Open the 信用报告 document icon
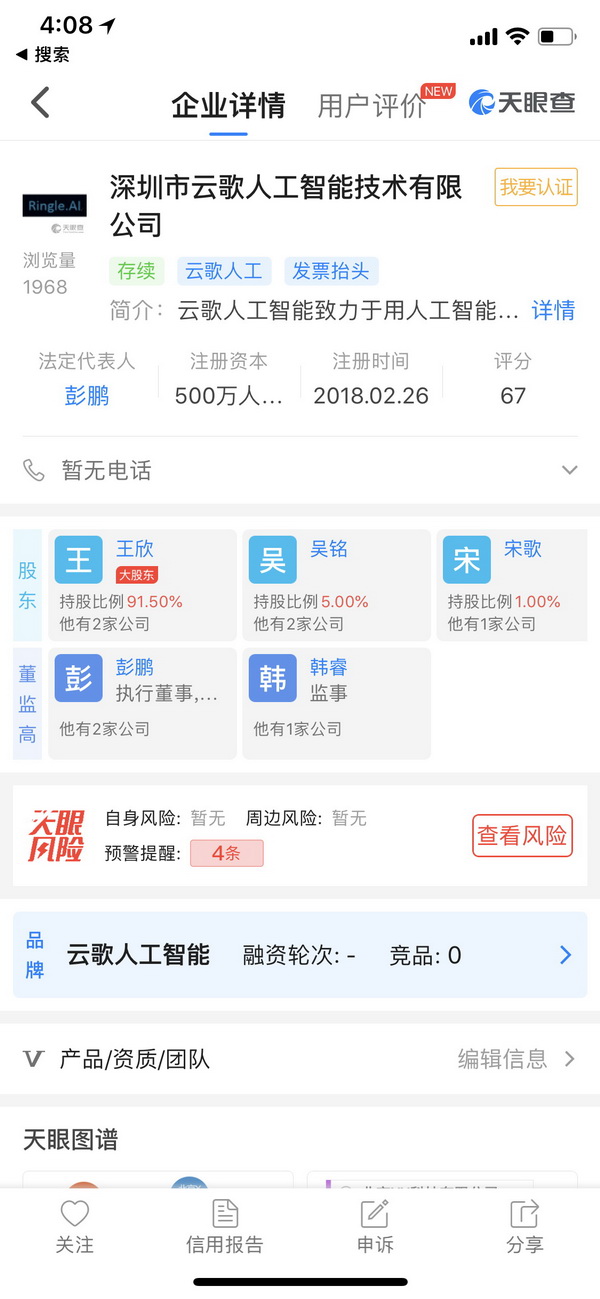600x1299 pixels. coord(225,1213)
